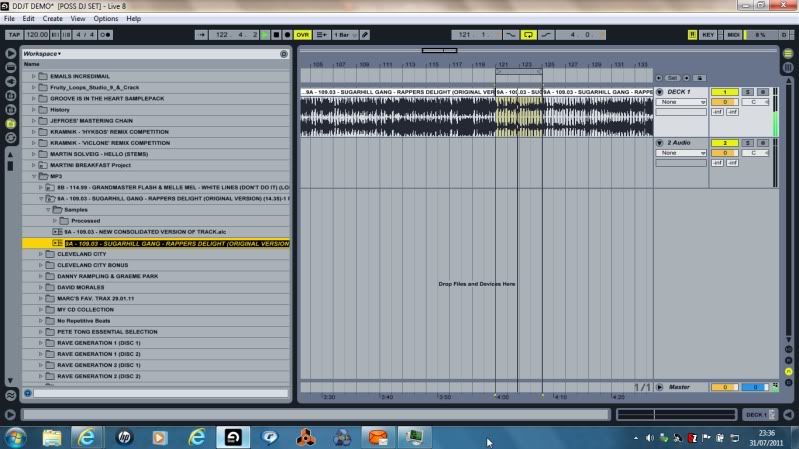Image resolution: width=799 pixels, height=449 pixels.
Task: Click the TAP tempo button
Action: [13, 34]
